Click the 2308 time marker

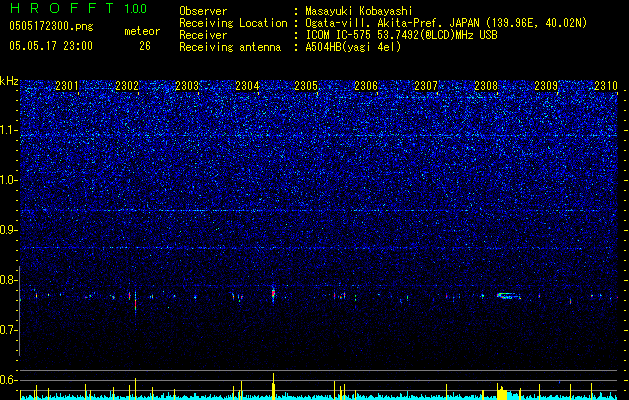click(x=486, y=85)
